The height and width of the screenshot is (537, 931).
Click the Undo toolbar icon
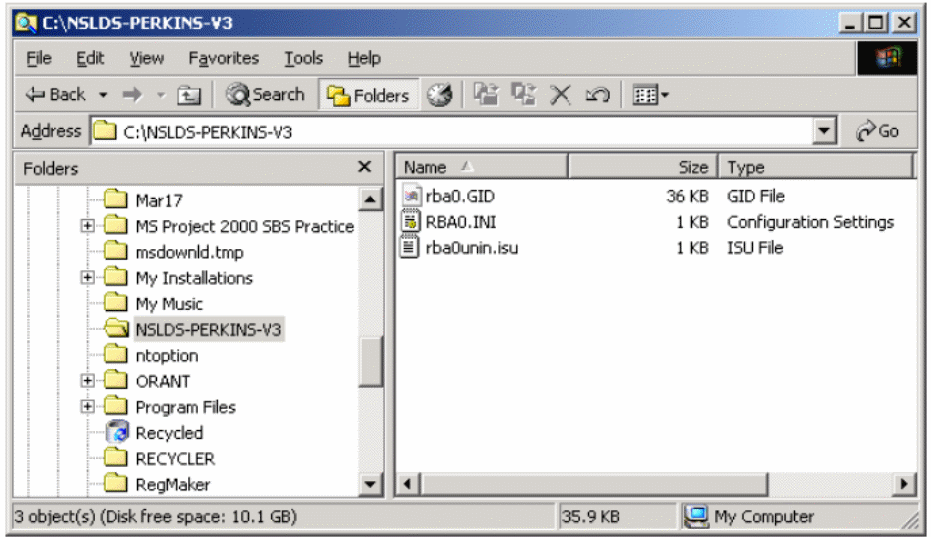pyautogui.click(x=597, y=95)
